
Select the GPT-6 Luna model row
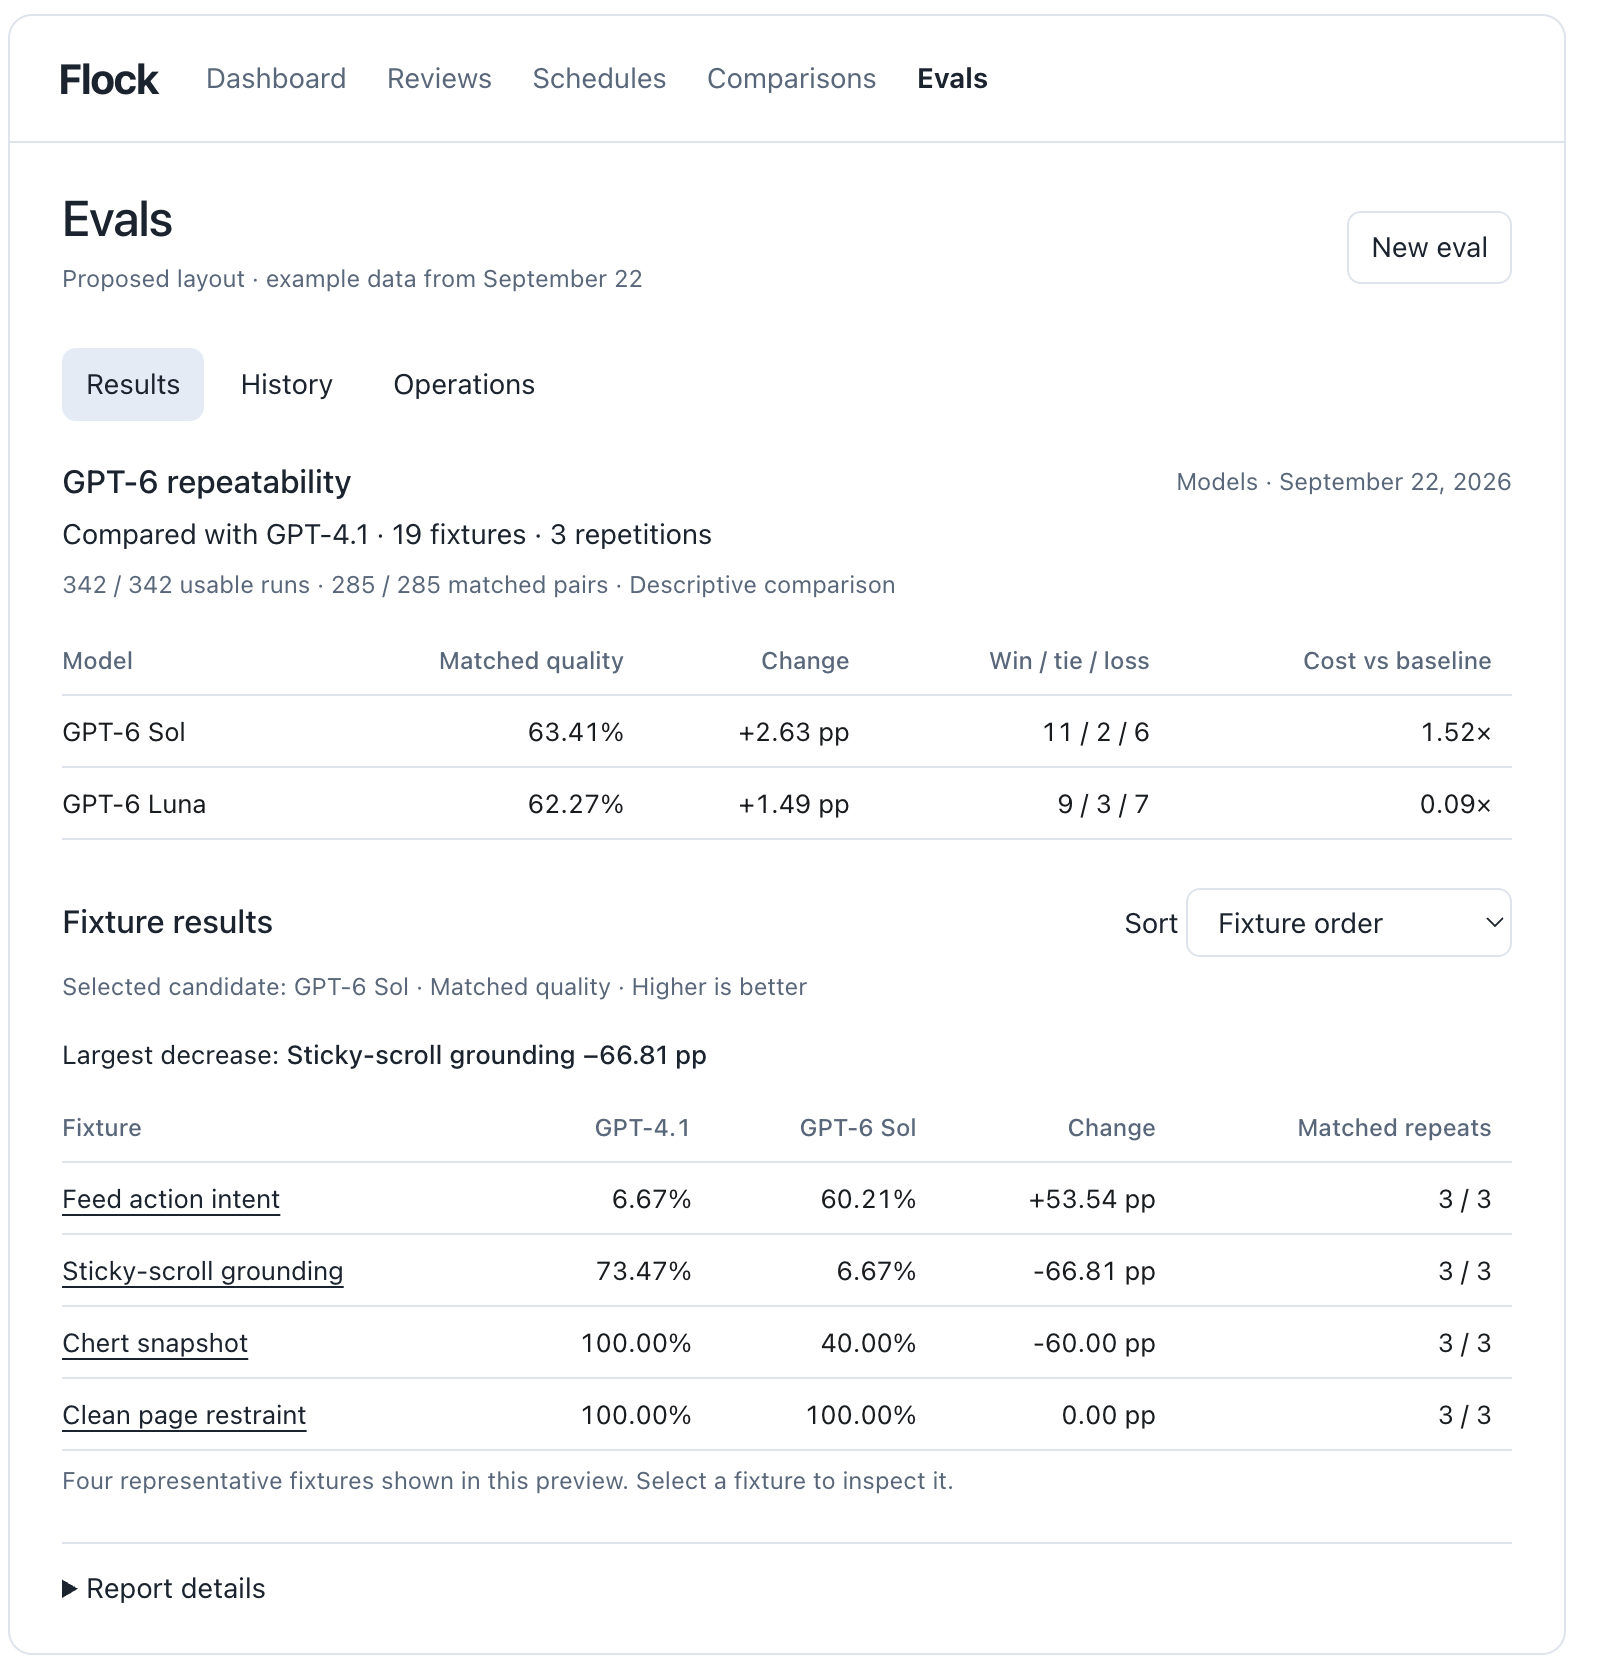coord(786,804)
